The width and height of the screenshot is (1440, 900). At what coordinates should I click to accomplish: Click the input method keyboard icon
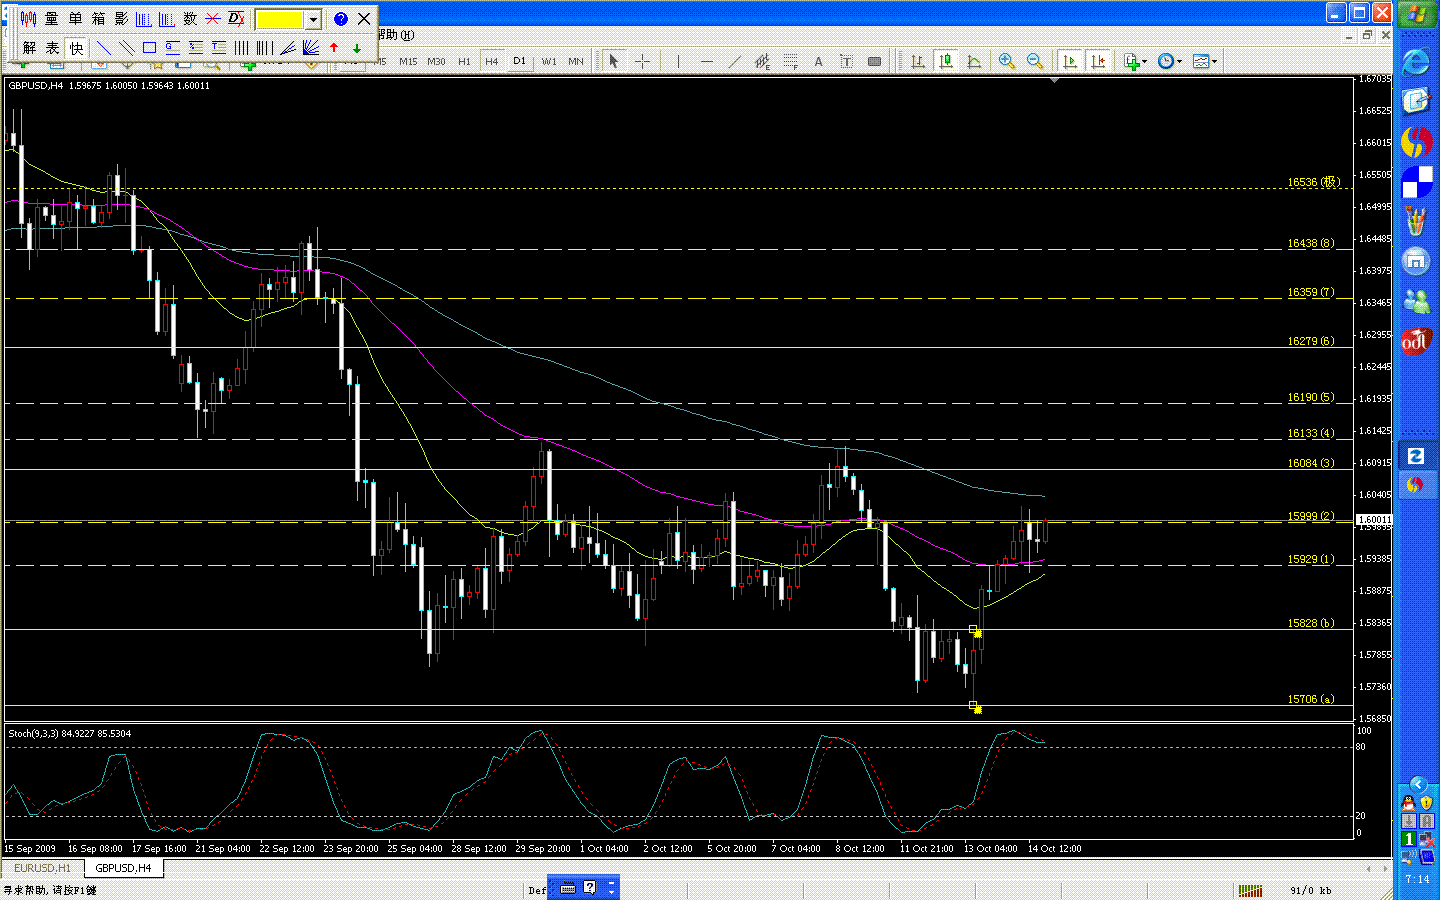click(568, 888)
